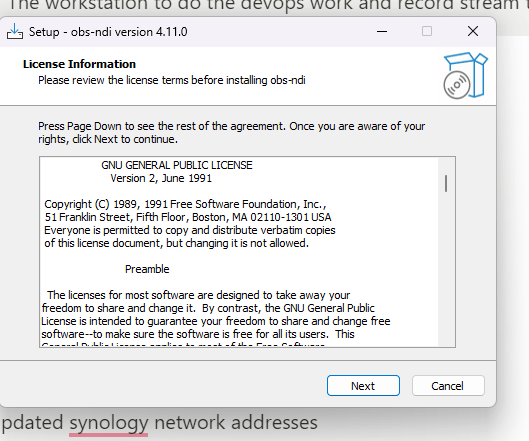Click "Press Page Down to see" instruction text
The height and width of the screenshot is (441, 529).
(x=231, y=133)
